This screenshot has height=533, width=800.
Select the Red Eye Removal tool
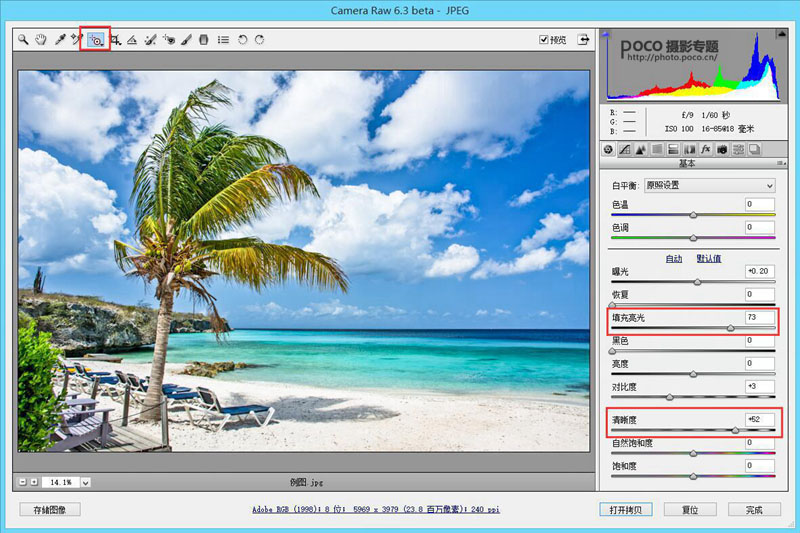coord(169,39)
